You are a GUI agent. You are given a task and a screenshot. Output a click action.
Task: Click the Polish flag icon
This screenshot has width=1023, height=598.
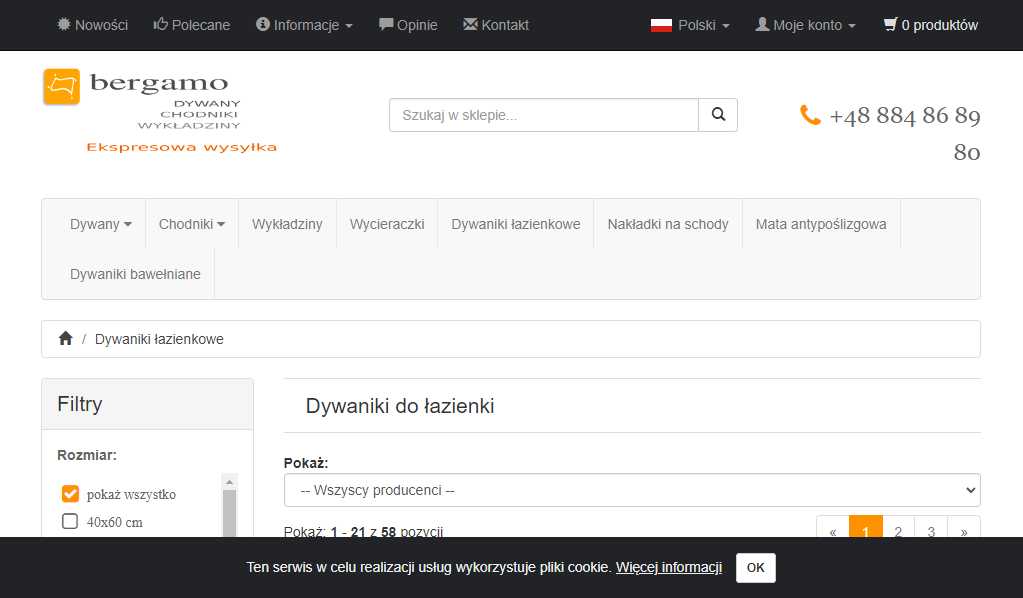pyautogui.click(x=661, y=25)
